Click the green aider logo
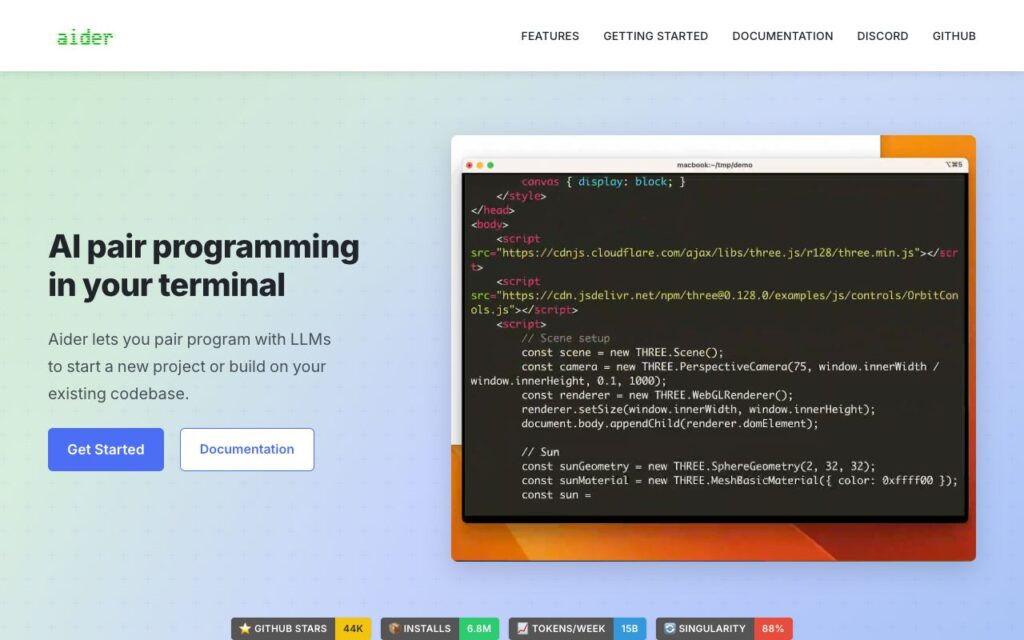Image resolution: width=1024 pixels, height=640 pixels. [85, 38]
